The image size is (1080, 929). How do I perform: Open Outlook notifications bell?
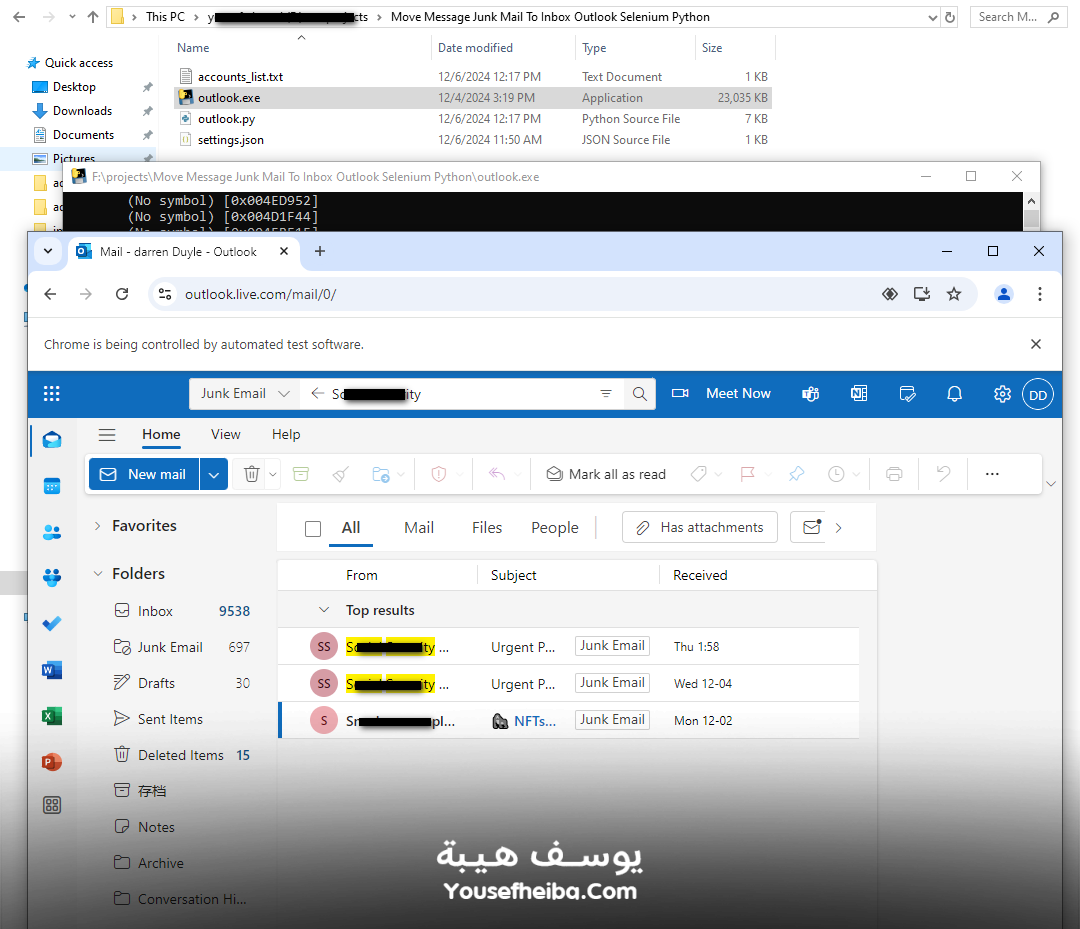pyautogui.click(x=954, y=393)
